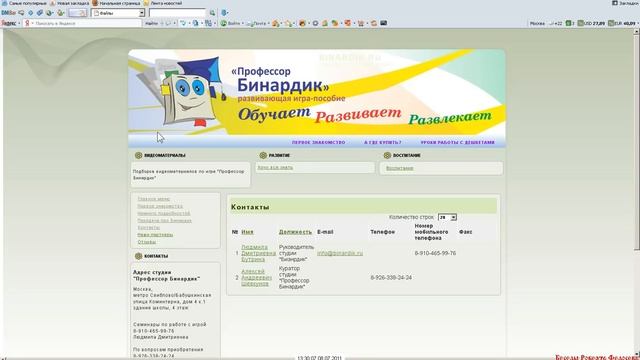Open the 'Лента новостей' bookmark
Image resolution: width=640 pixels, height=360 pixels.
tap(163, 3)
